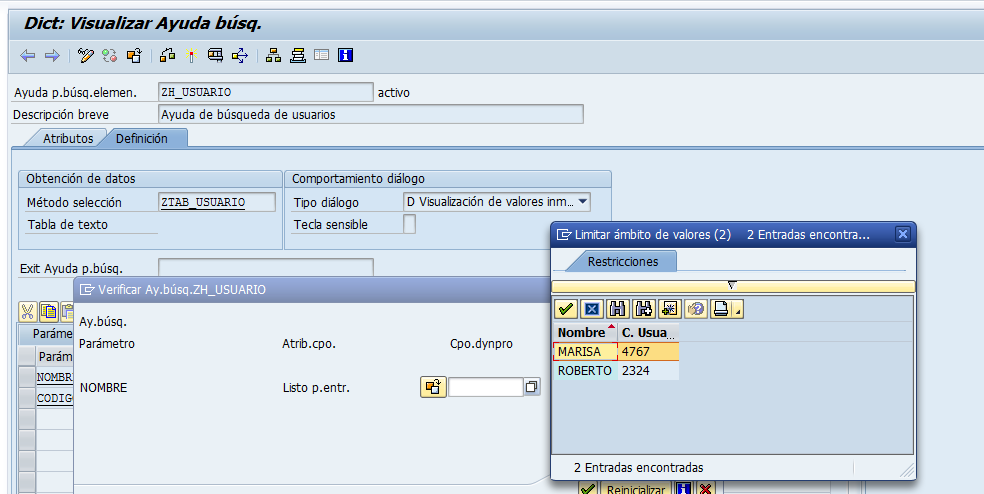Expand the restrictions area with the triangle bar
984x494 pixels.
(732, 286)
